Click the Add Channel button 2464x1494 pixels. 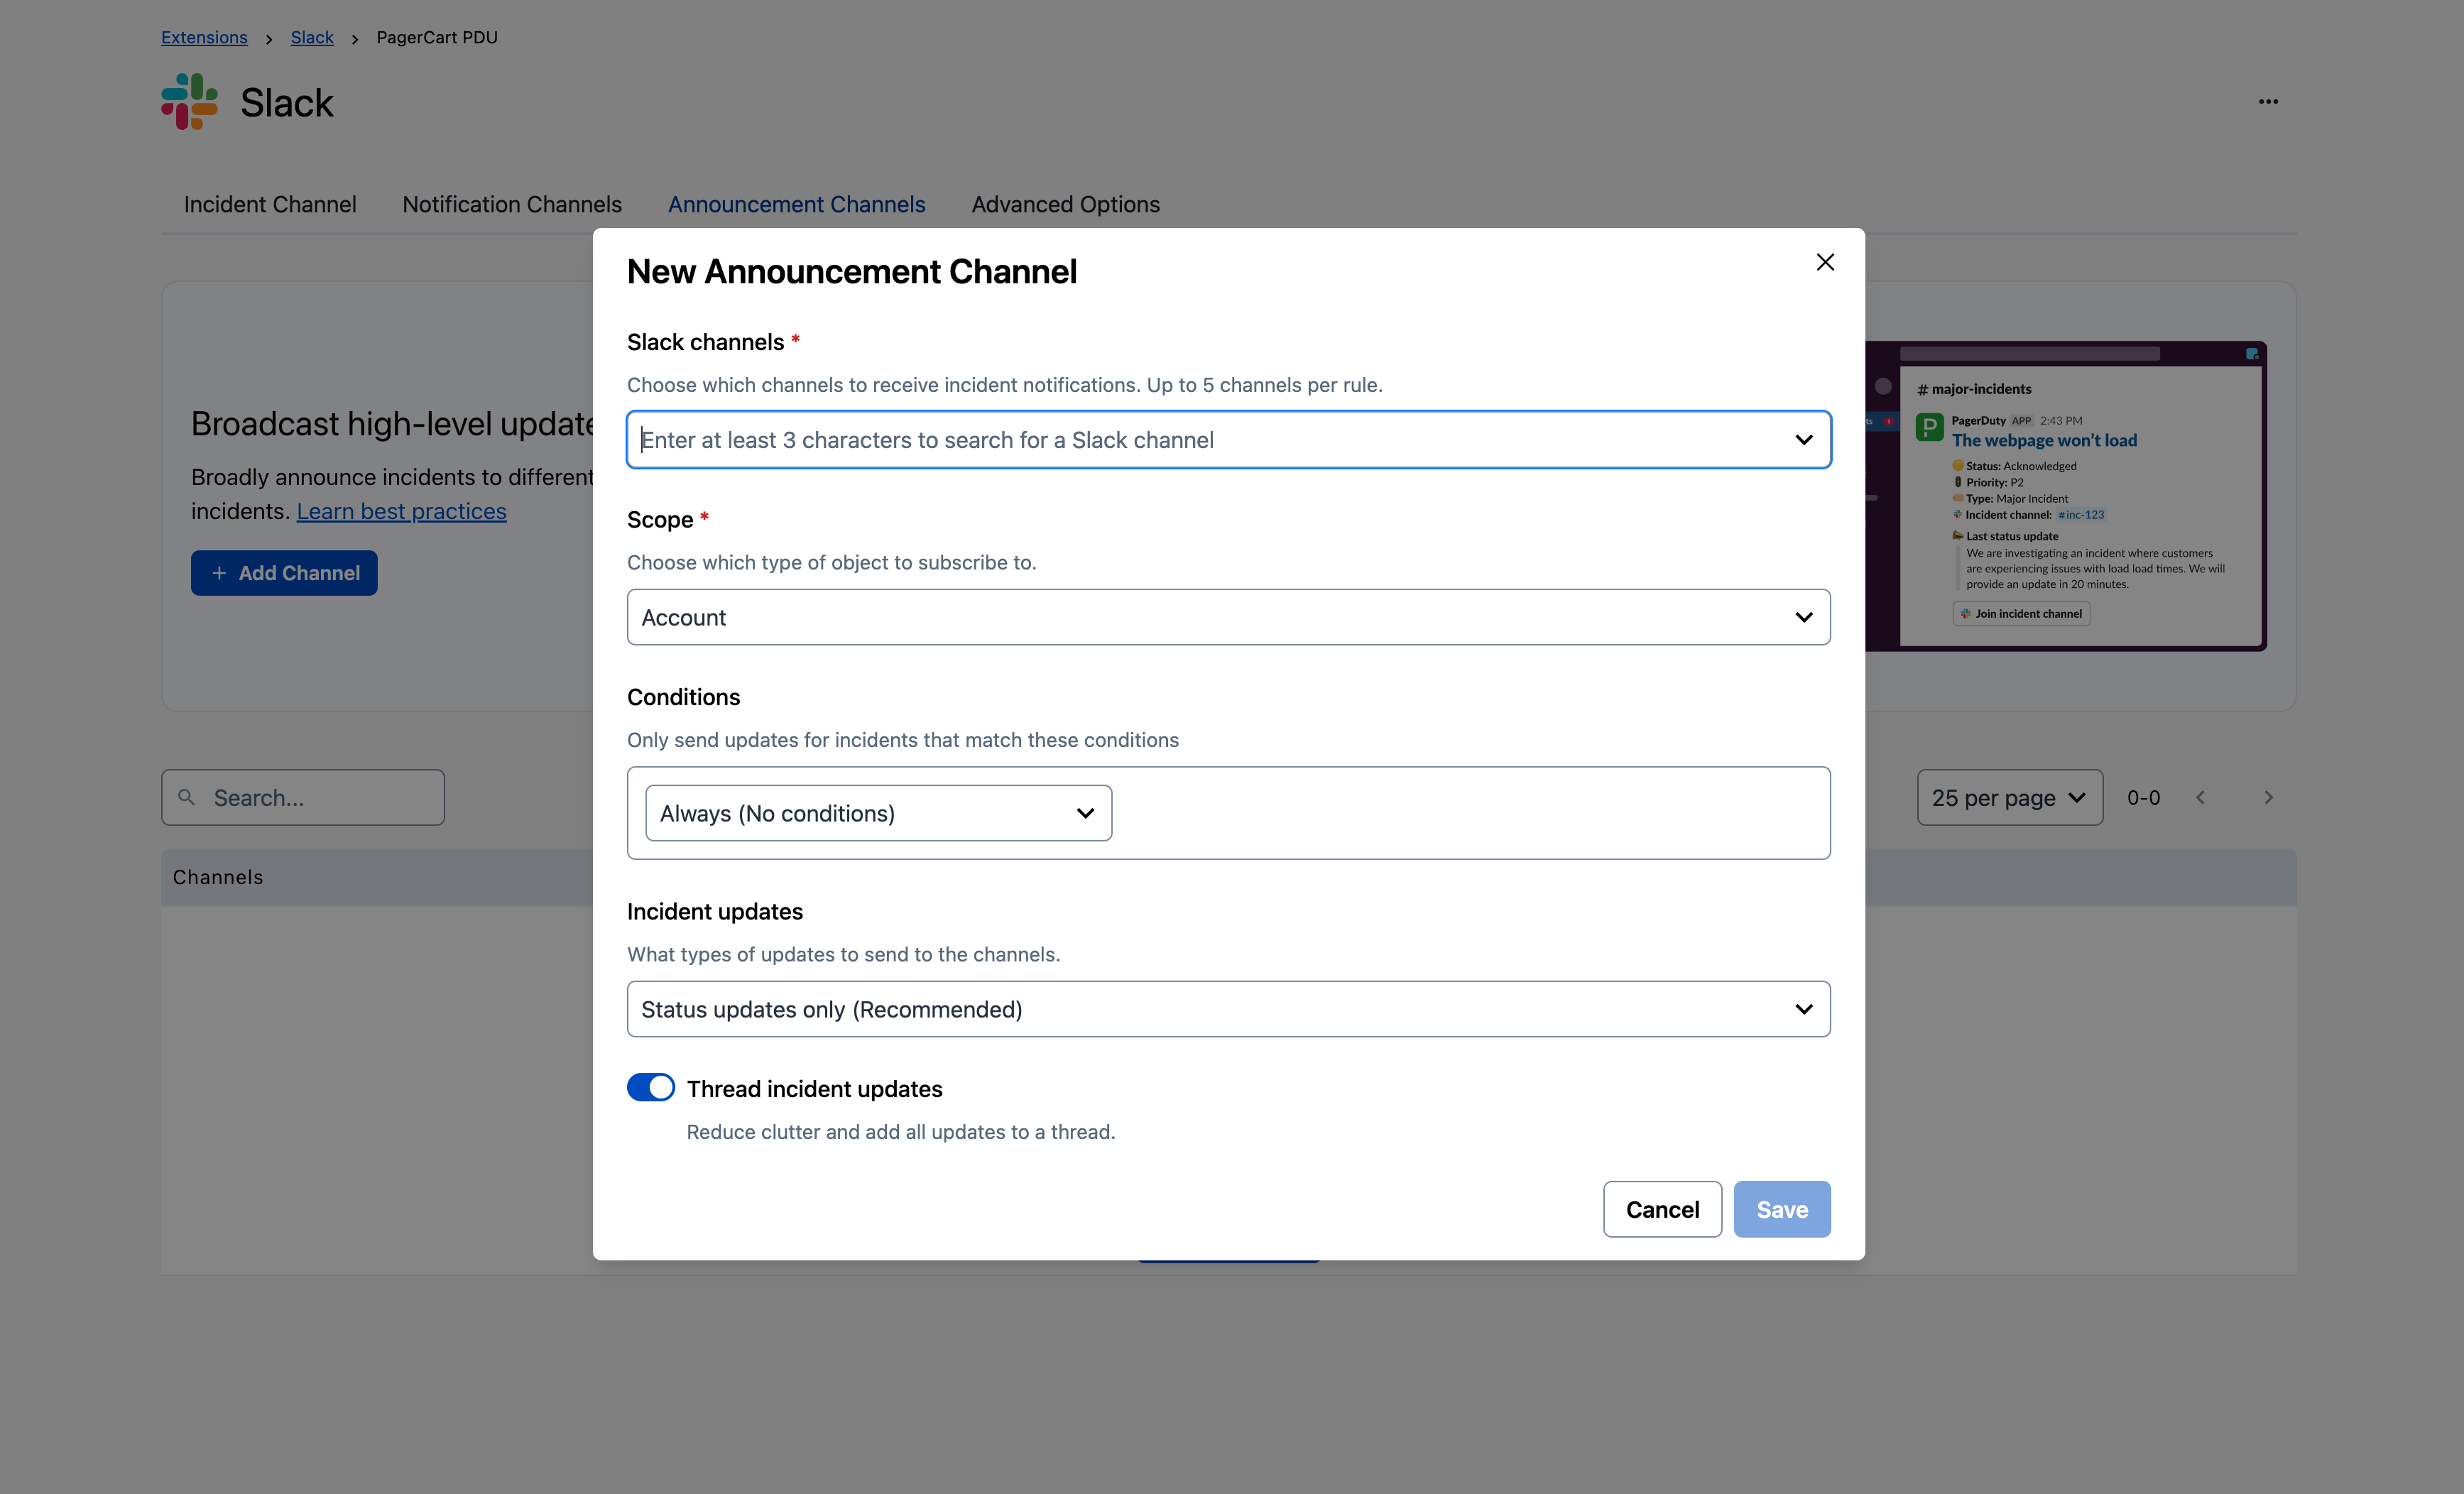(284, 573)
